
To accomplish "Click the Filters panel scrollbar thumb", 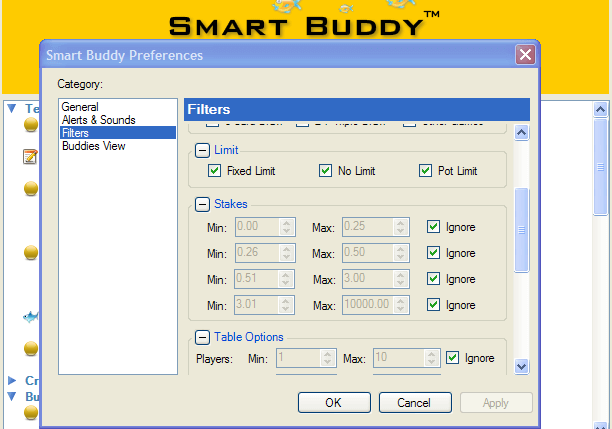I will [x=521, y=229].
